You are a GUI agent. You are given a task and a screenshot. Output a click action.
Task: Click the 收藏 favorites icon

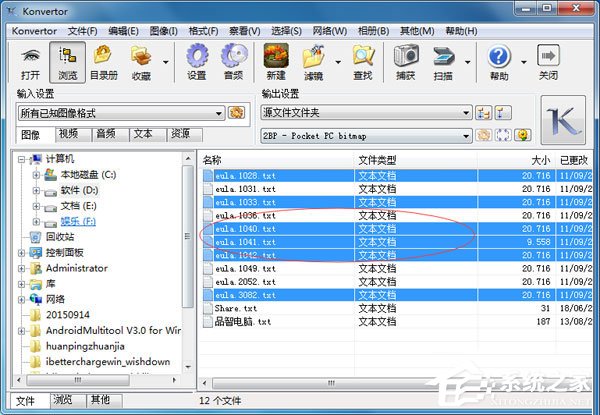[141, 56]
